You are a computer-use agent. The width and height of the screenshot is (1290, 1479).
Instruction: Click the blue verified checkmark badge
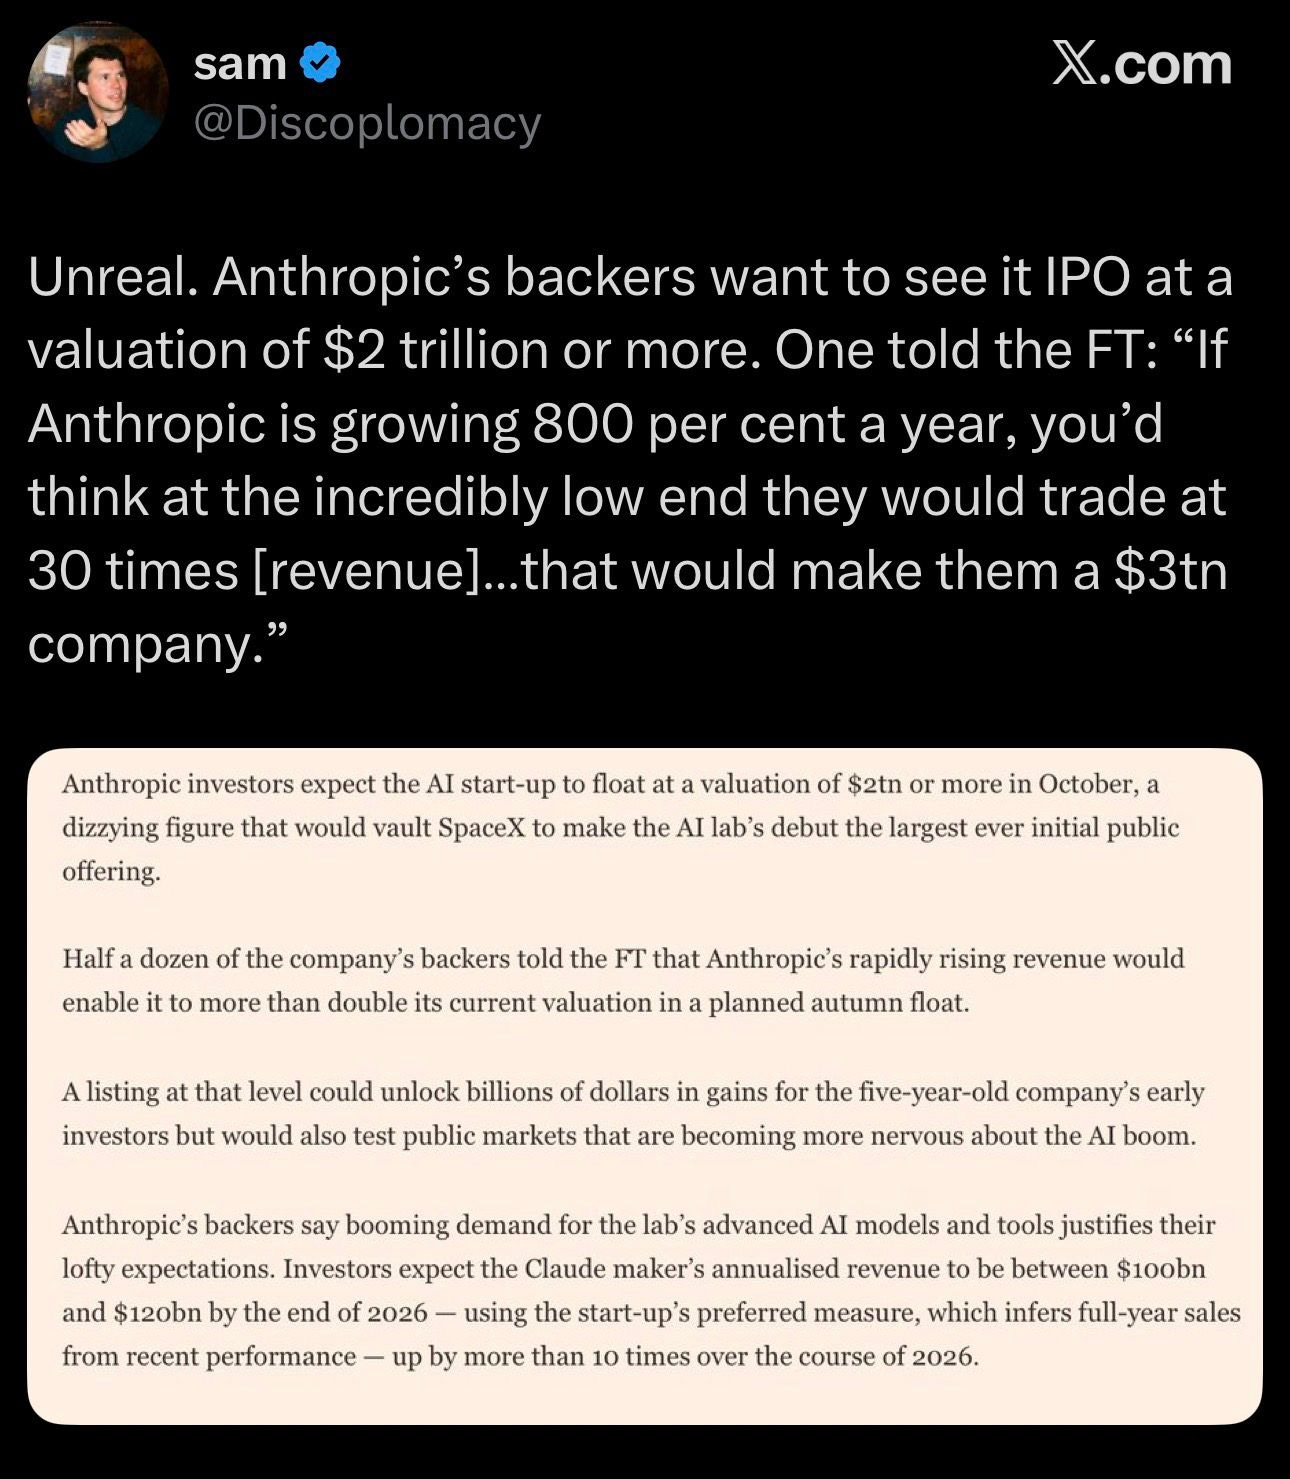(x=320, y=63)
